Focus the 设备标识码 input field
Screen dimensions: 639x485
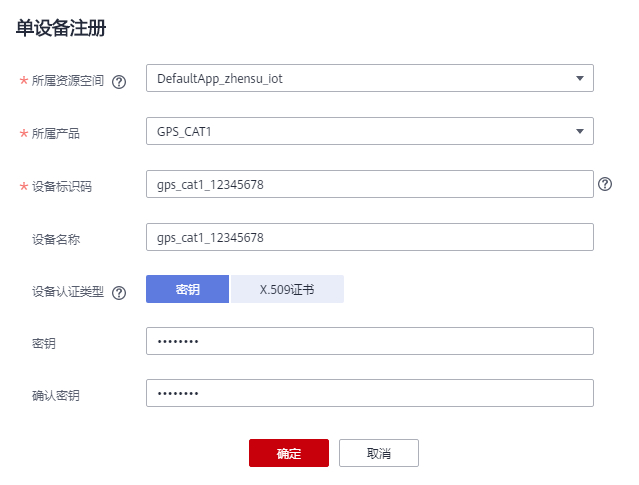click(x=370, y=184)
